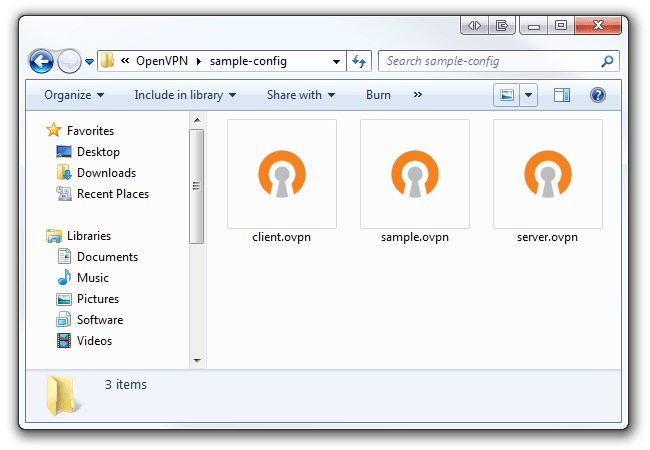Screen dimensions: 650x450
Task: Expand the view options dropdown arrow
Action: click(x=529, y=95)
